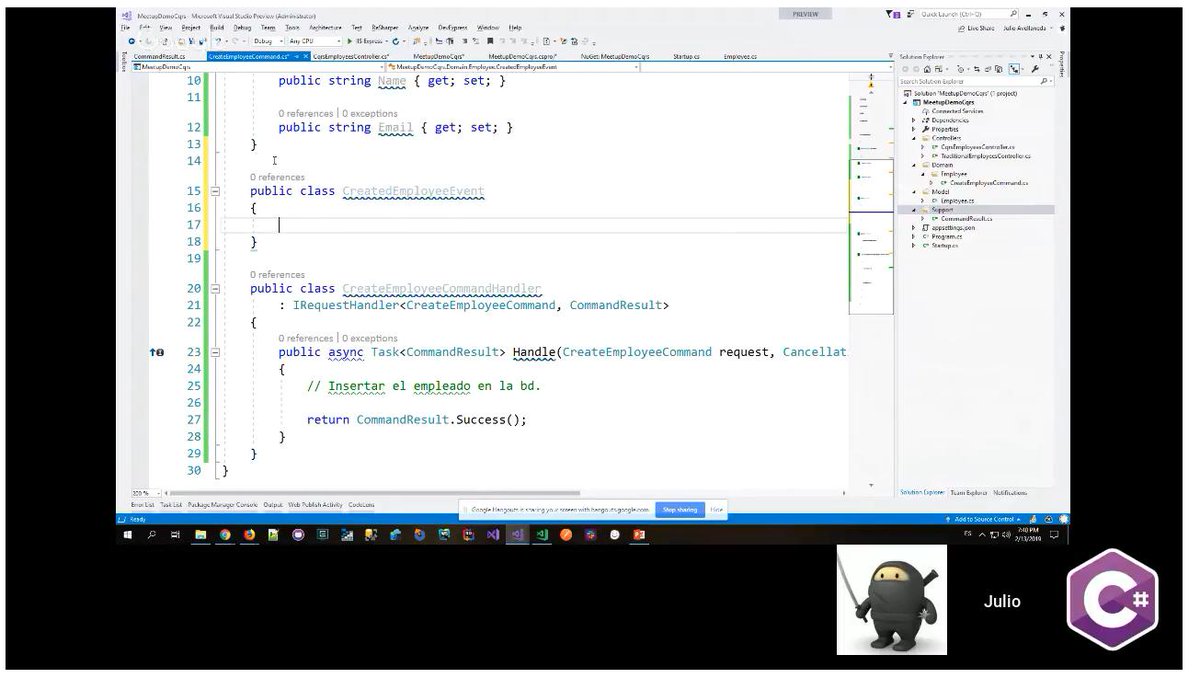Click Hide in the Hangouts sharing bar
Screen dimensions: 1200x678
click(x=716, y=510)
